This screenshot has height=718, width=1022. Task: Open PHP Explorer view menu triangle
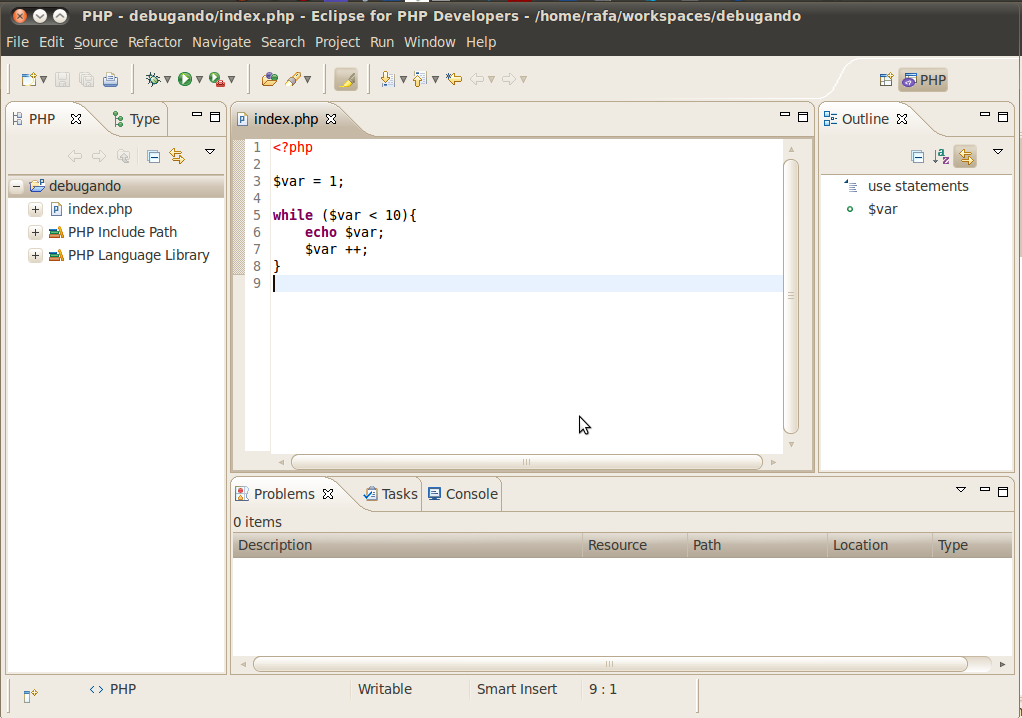pyautogui.click(x=210, y=152)
